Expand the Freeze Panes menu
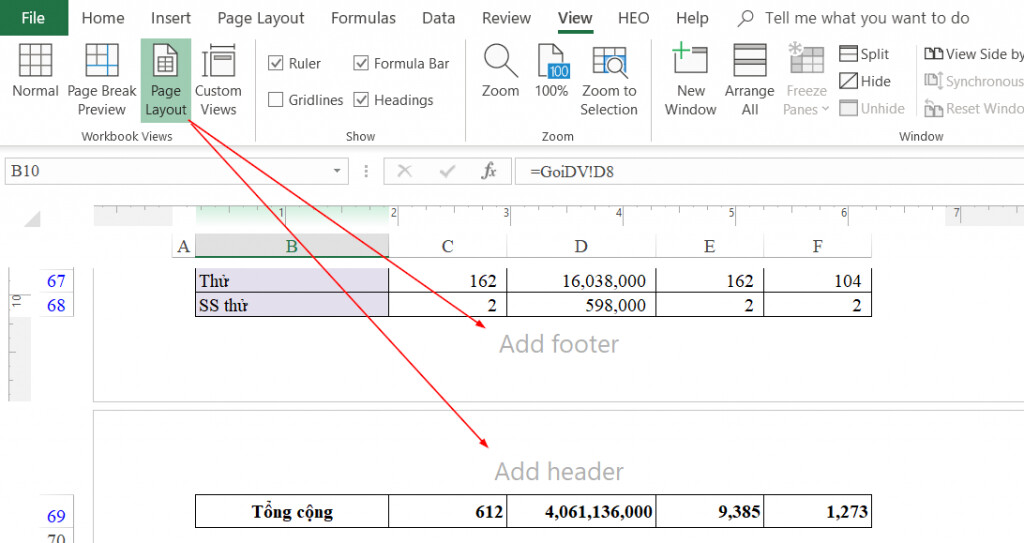The image size is (1024, 543). click(806, 80)
